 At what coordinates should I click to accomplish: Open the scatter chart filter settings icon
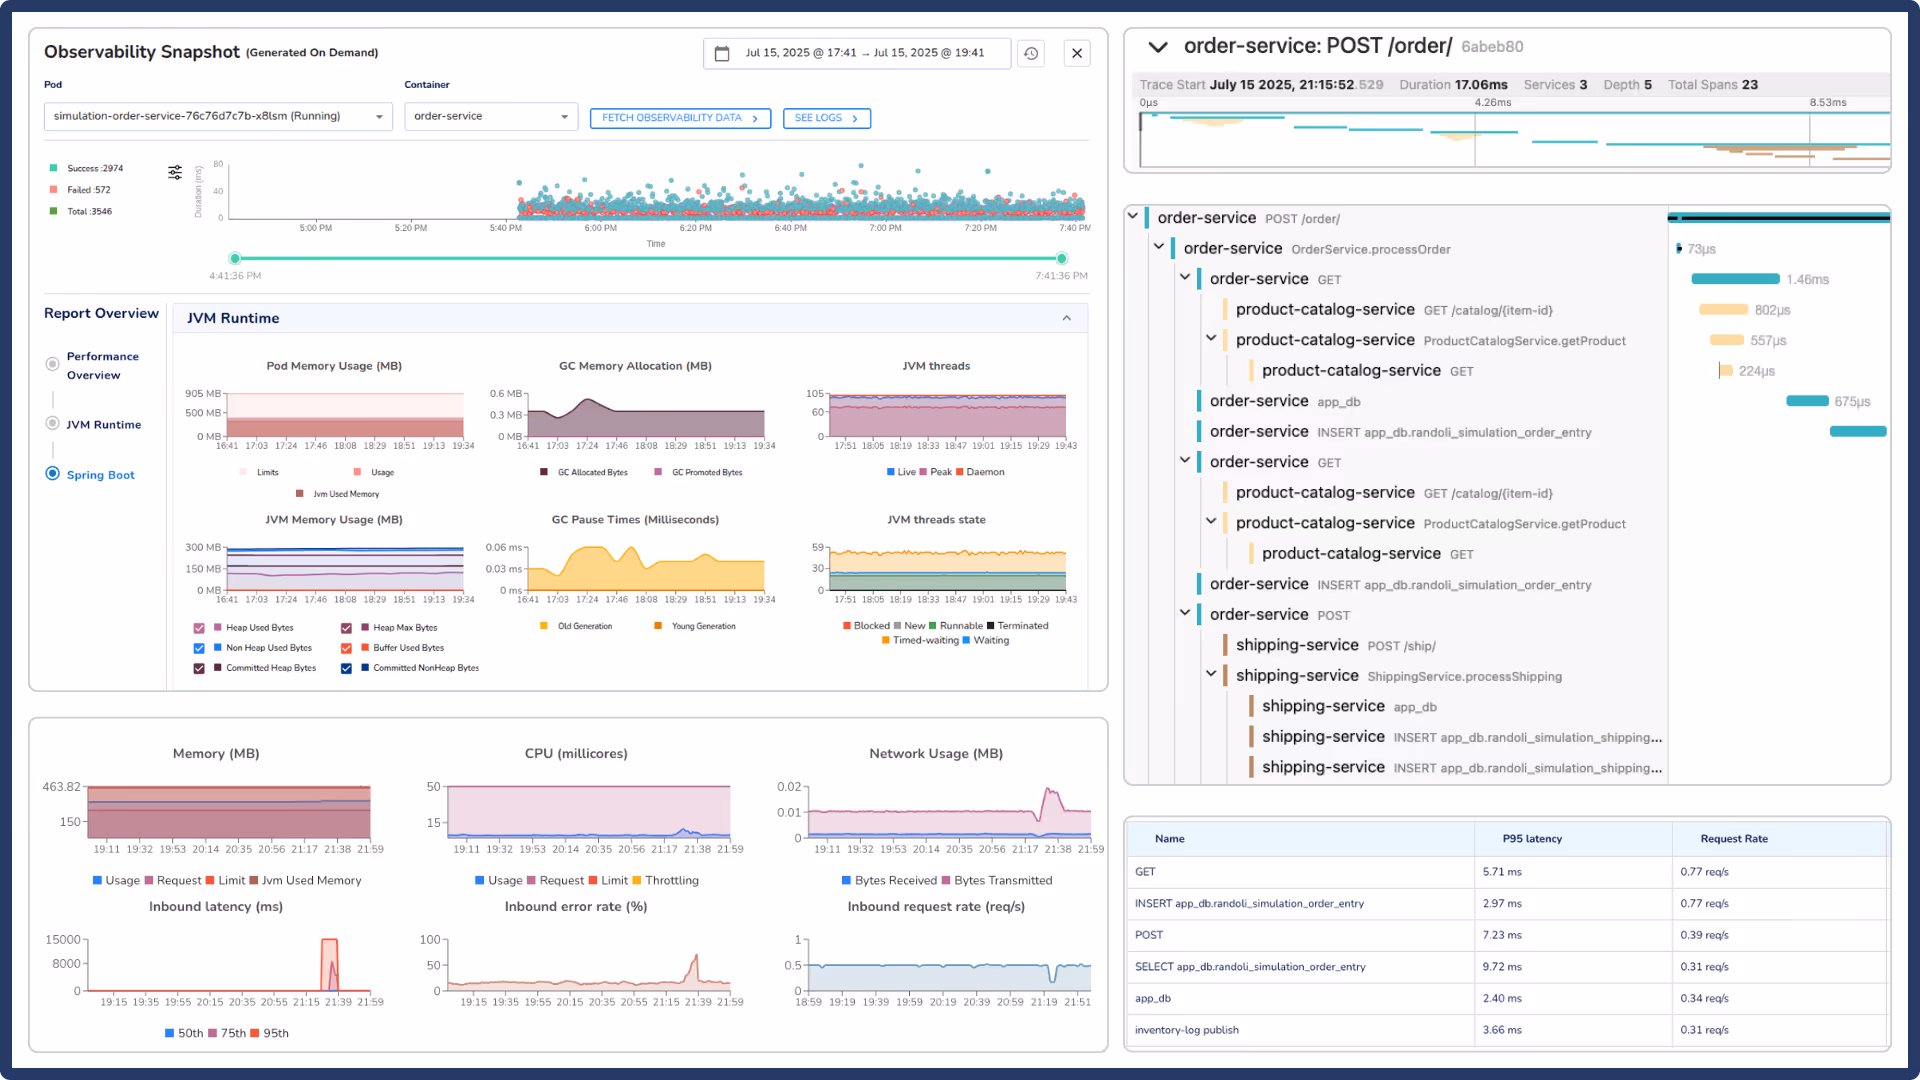coord(175,172)
